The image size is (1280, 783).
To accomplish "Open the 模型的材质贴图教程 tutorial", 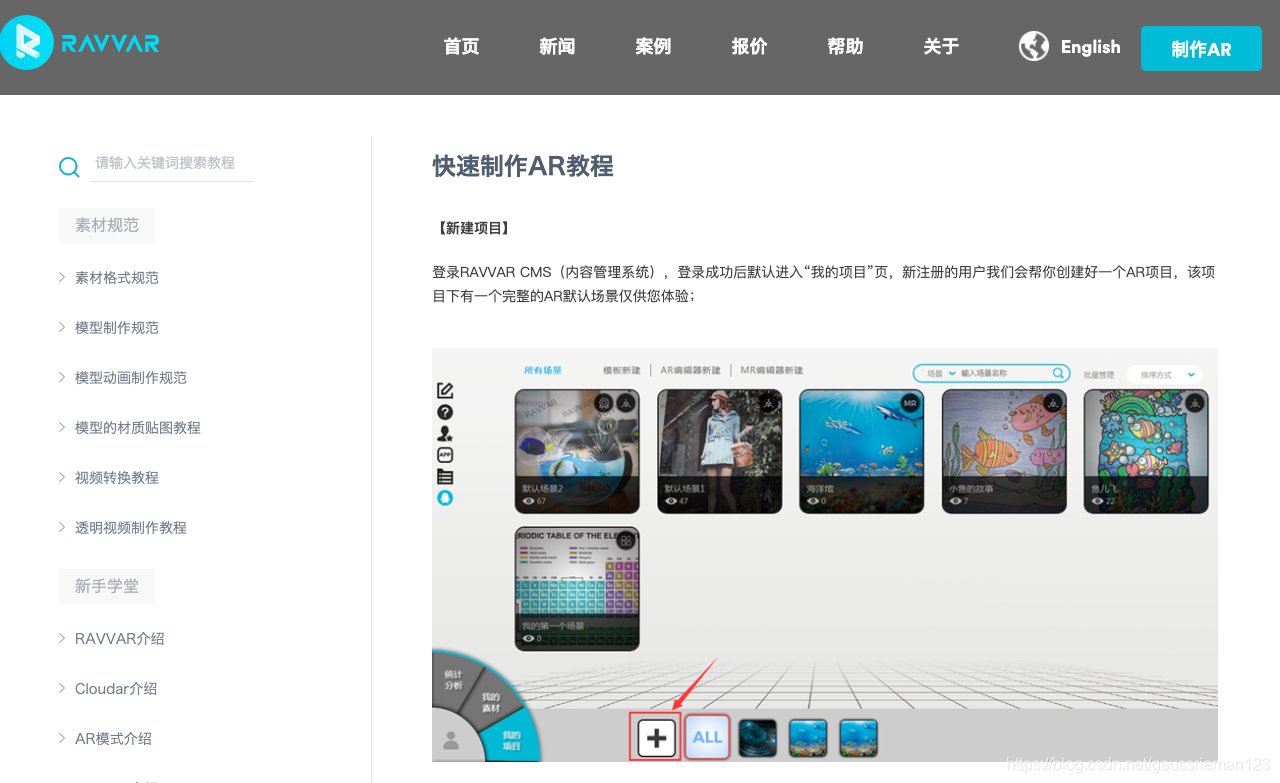I will pos(138,427).
